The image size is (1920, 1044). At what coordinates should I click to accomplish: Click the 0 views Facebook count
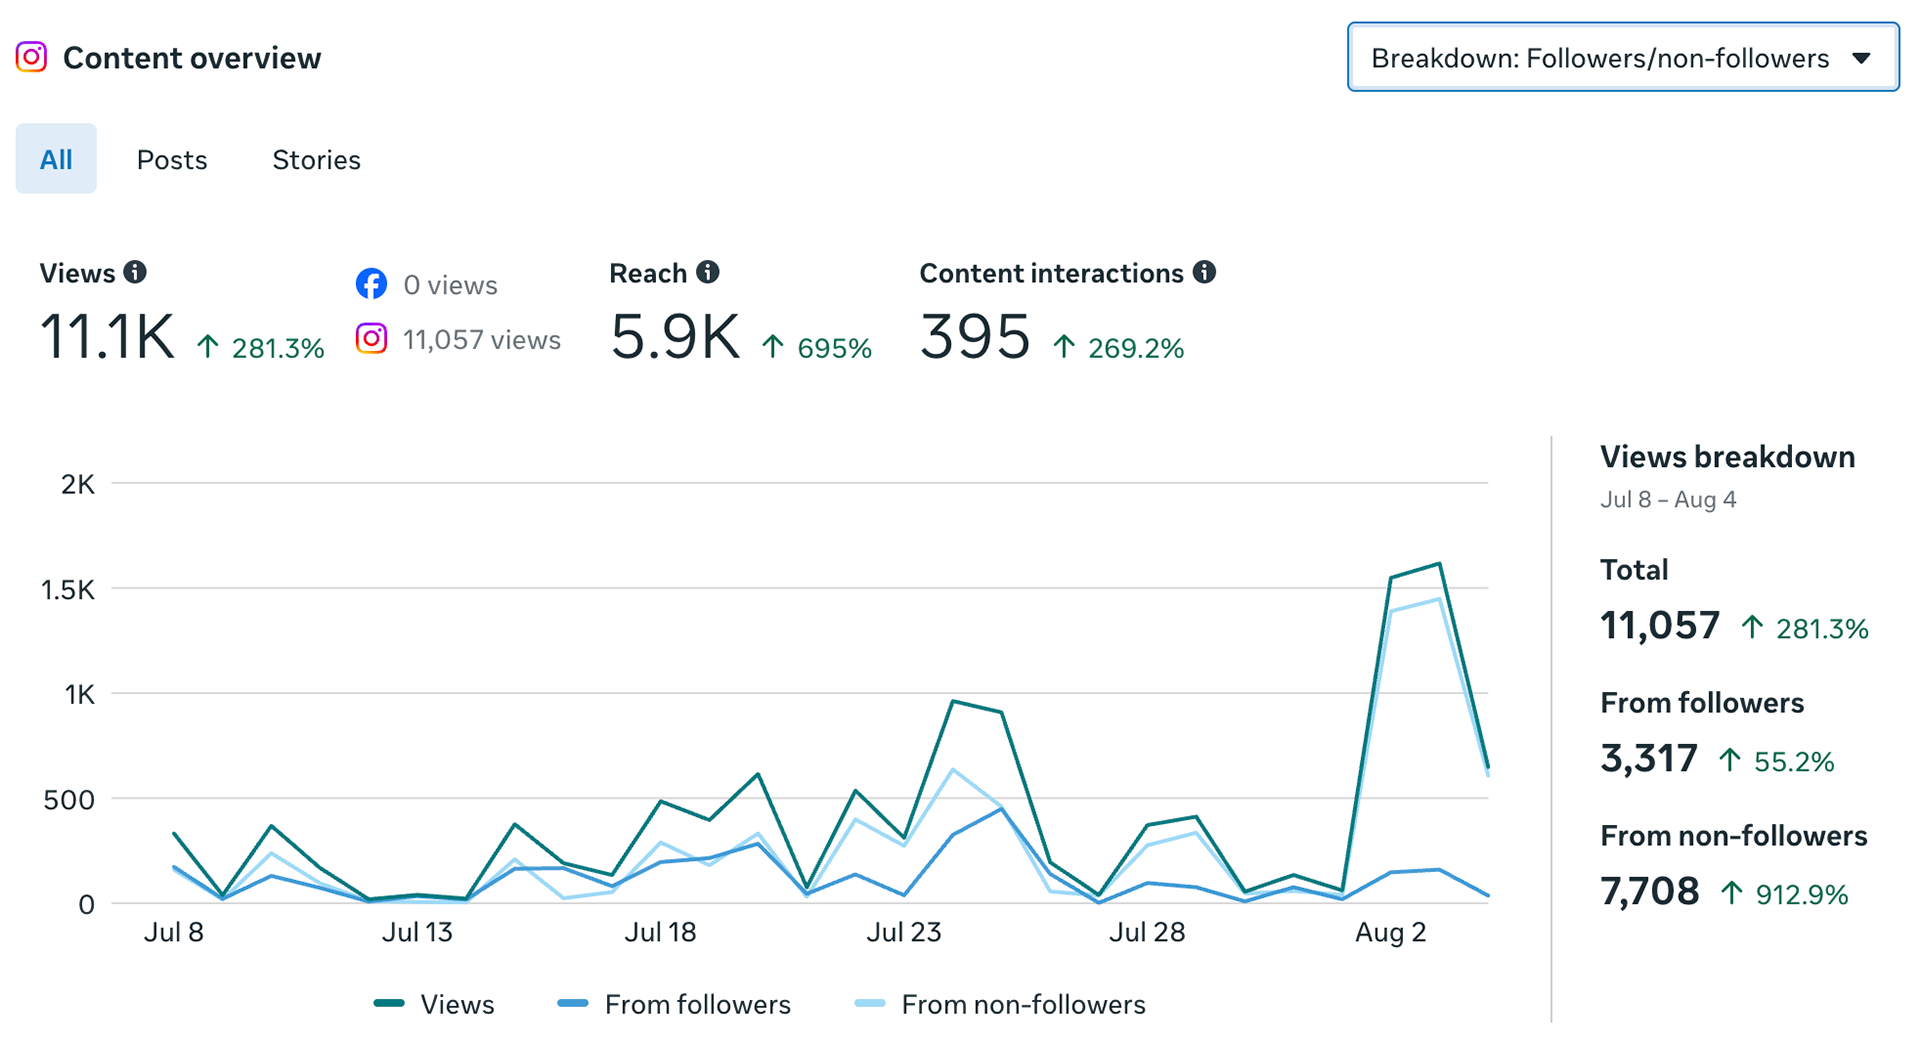450,285
